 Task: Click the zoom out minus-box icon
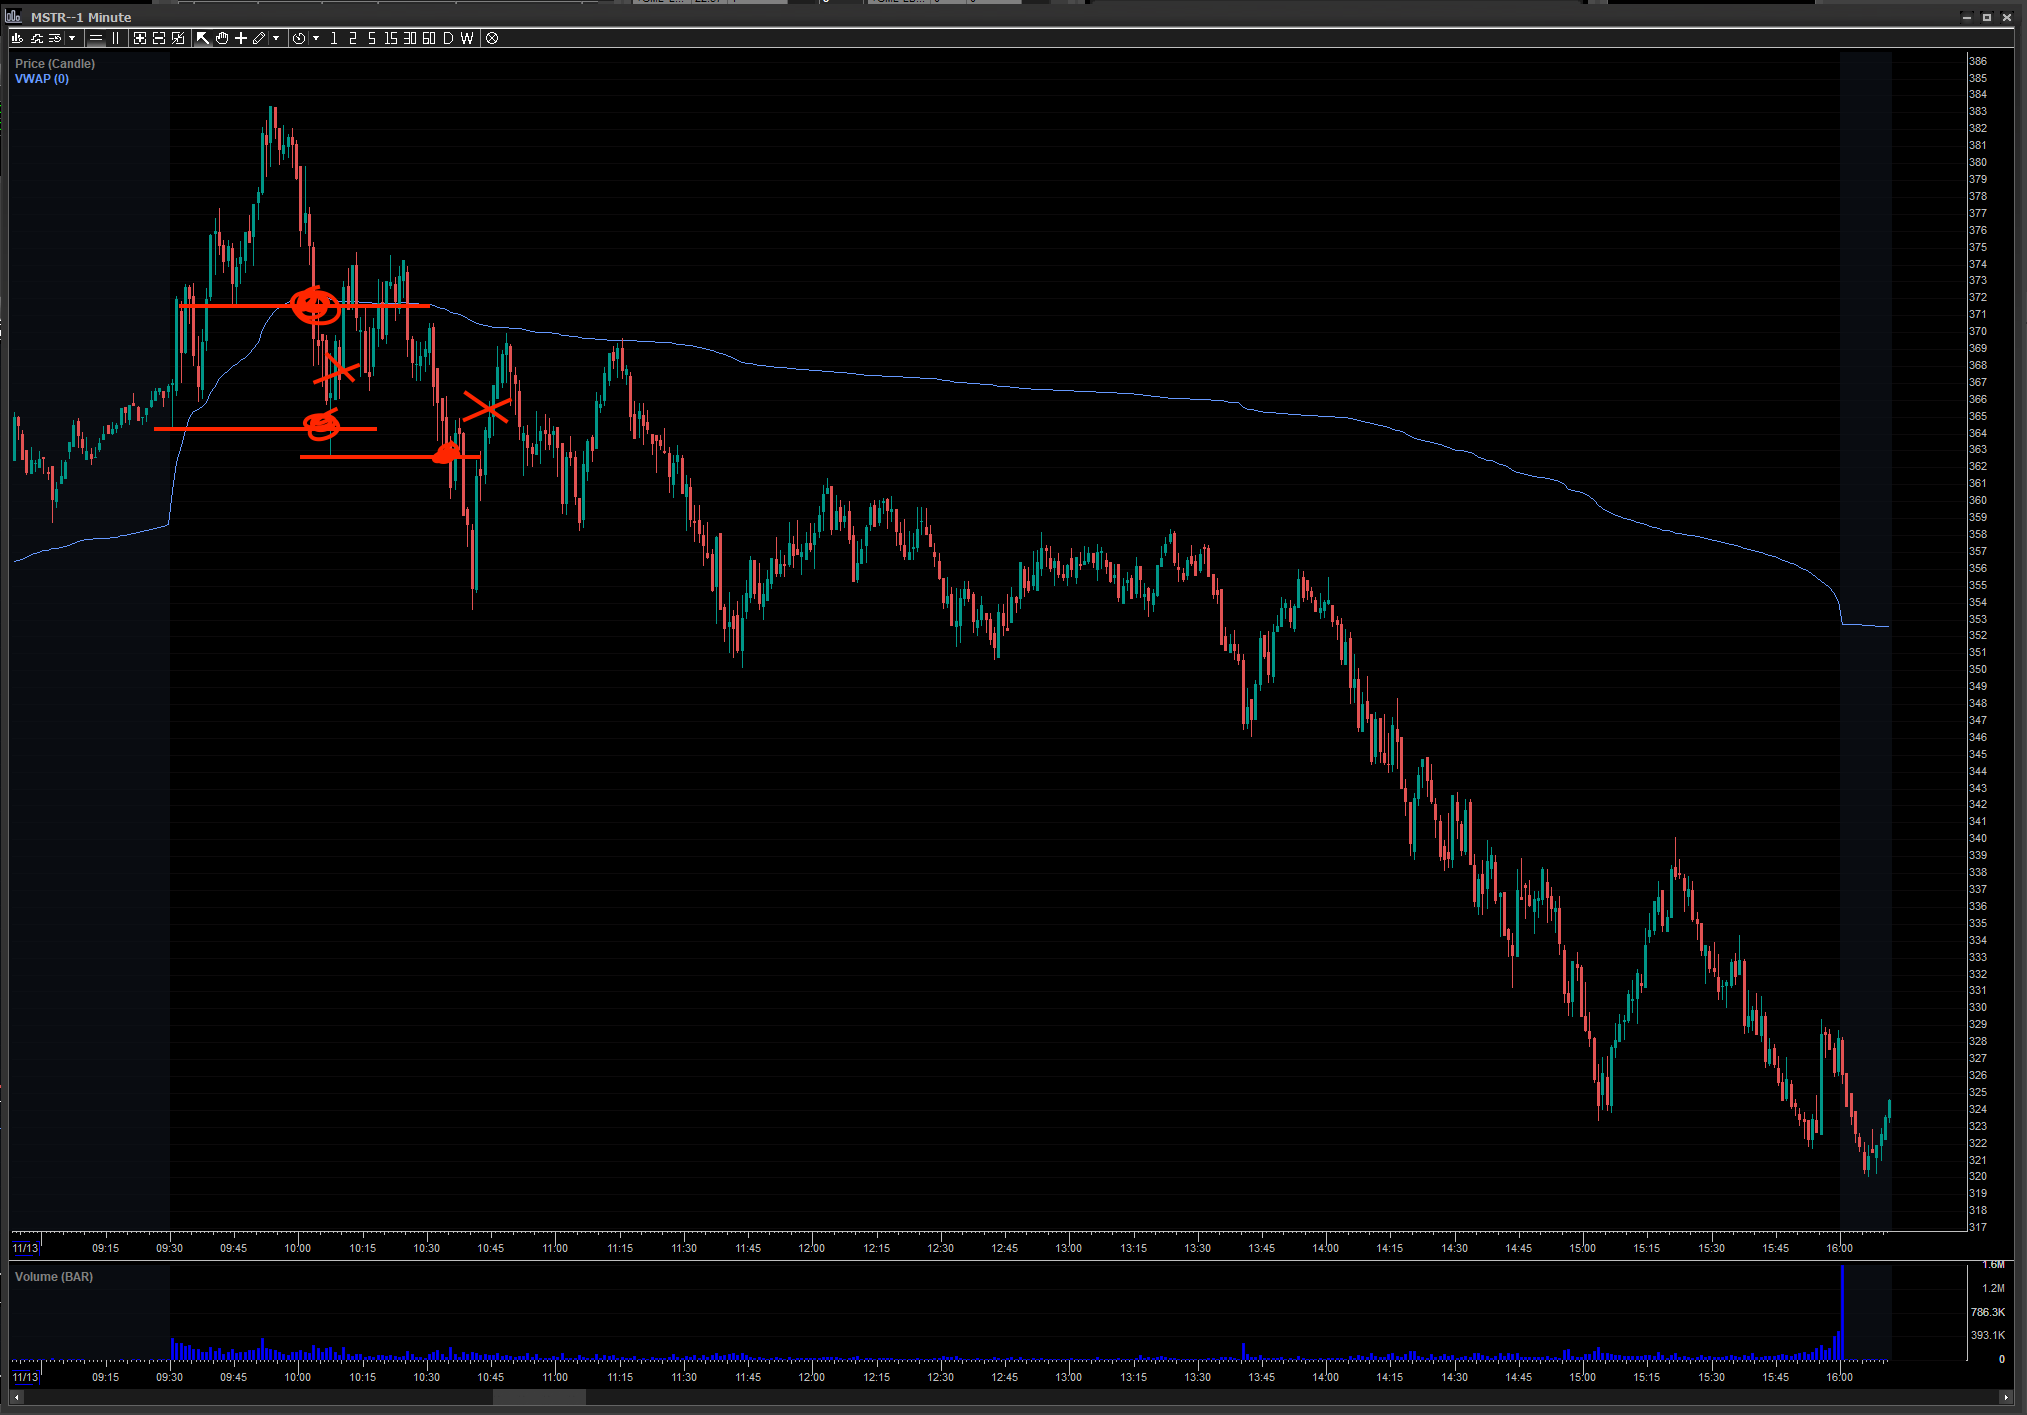click(159, 38)
